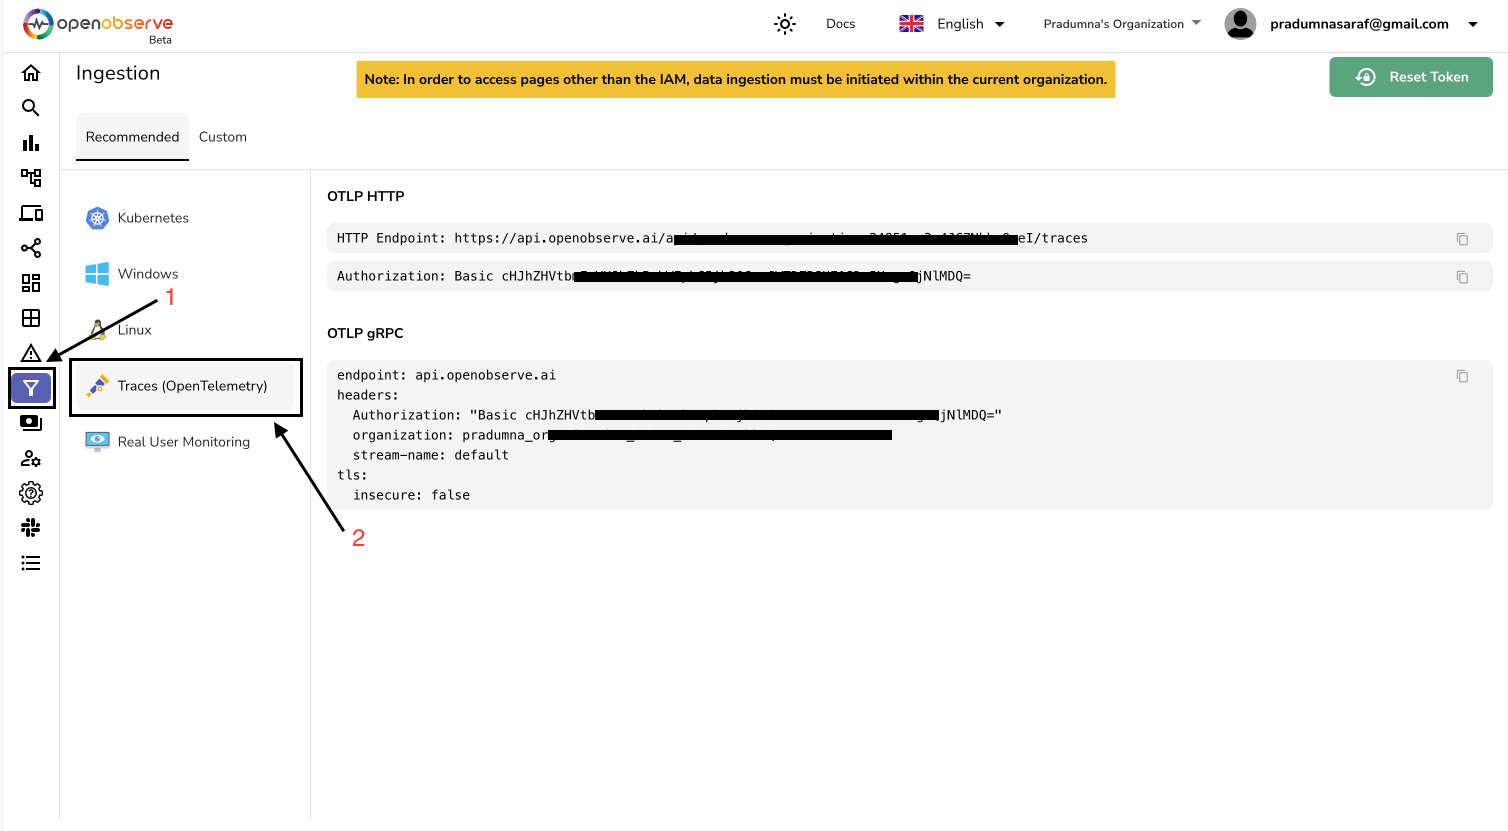1508x831 pixels.
Task: Click the Alerts warning triangle icon
Action: (x=31, y=353)
